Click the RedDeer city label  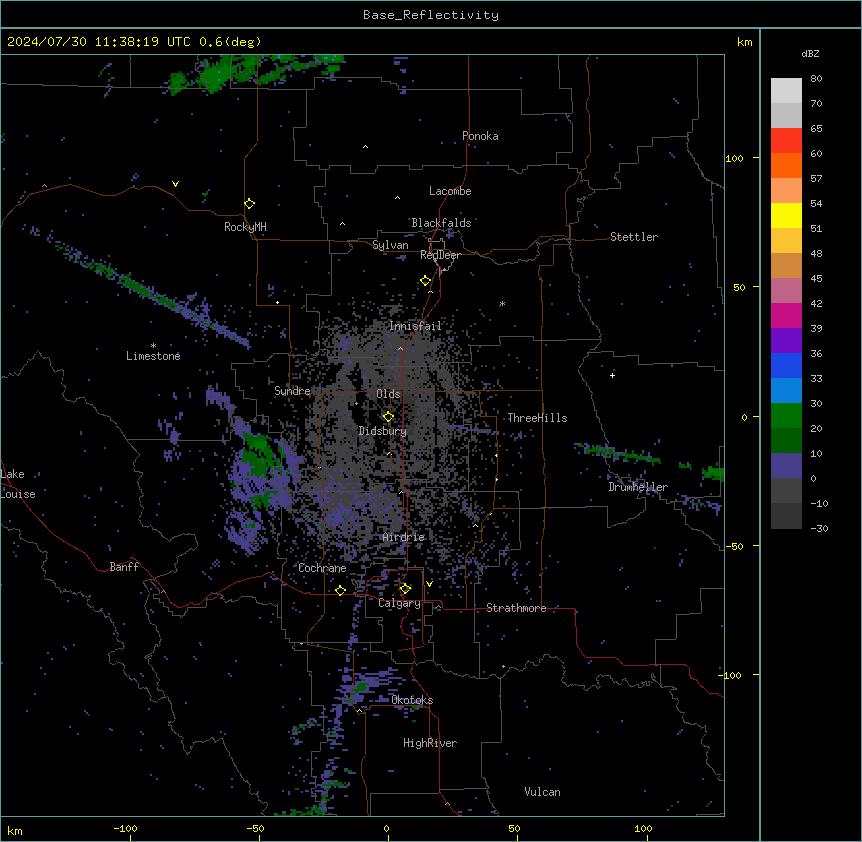440,255
